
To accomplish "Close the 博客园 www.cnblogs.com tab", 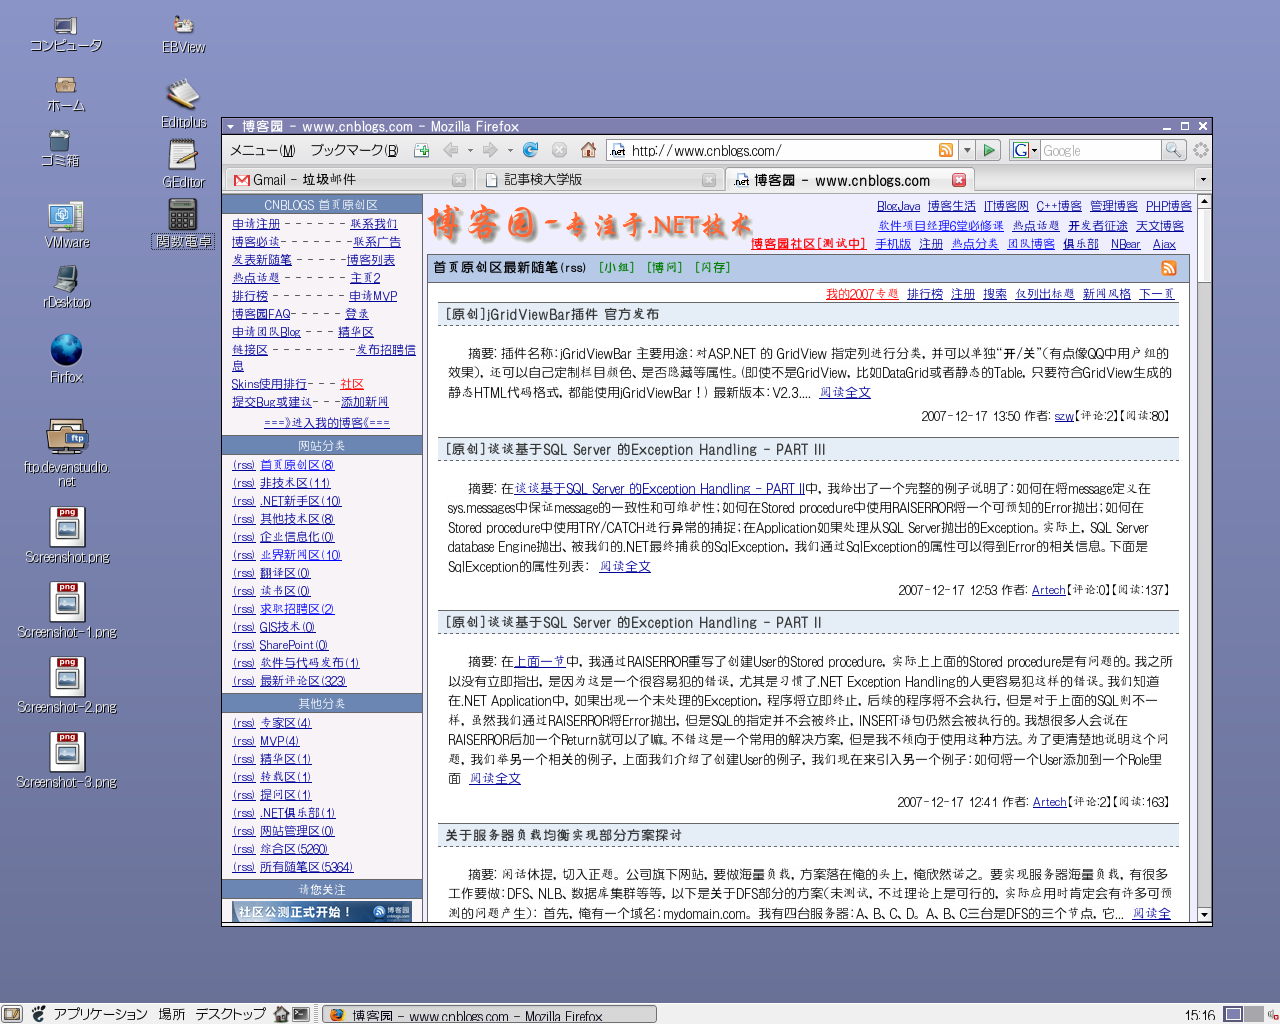I will [959, 180].
